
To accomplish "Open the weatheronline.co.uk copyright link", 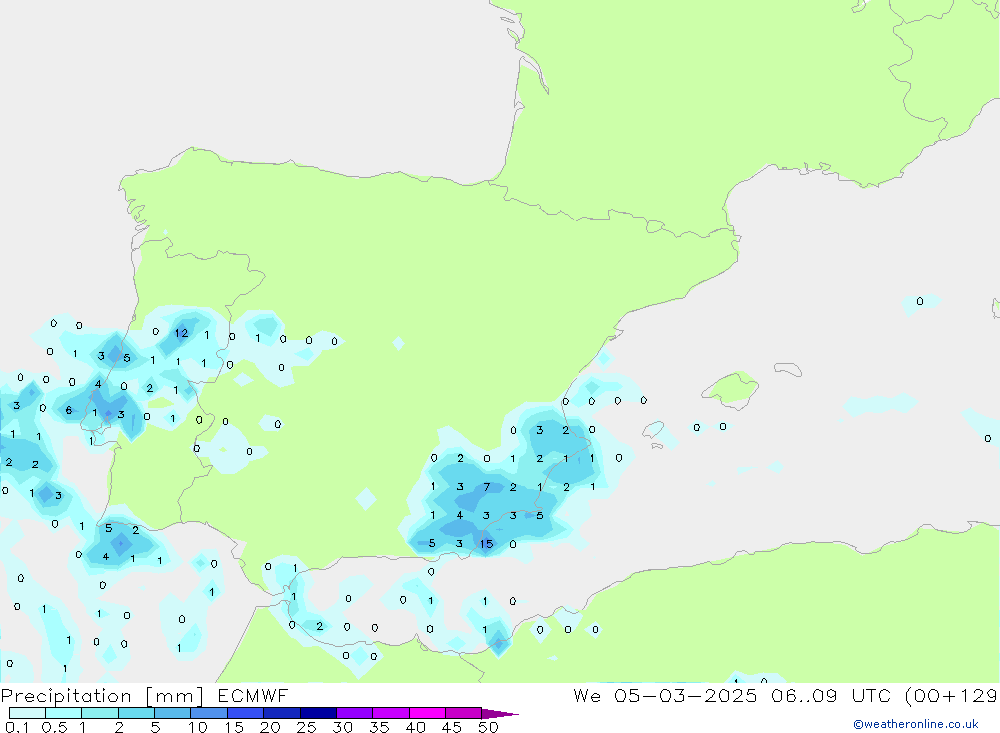I will tap(916, 724).
